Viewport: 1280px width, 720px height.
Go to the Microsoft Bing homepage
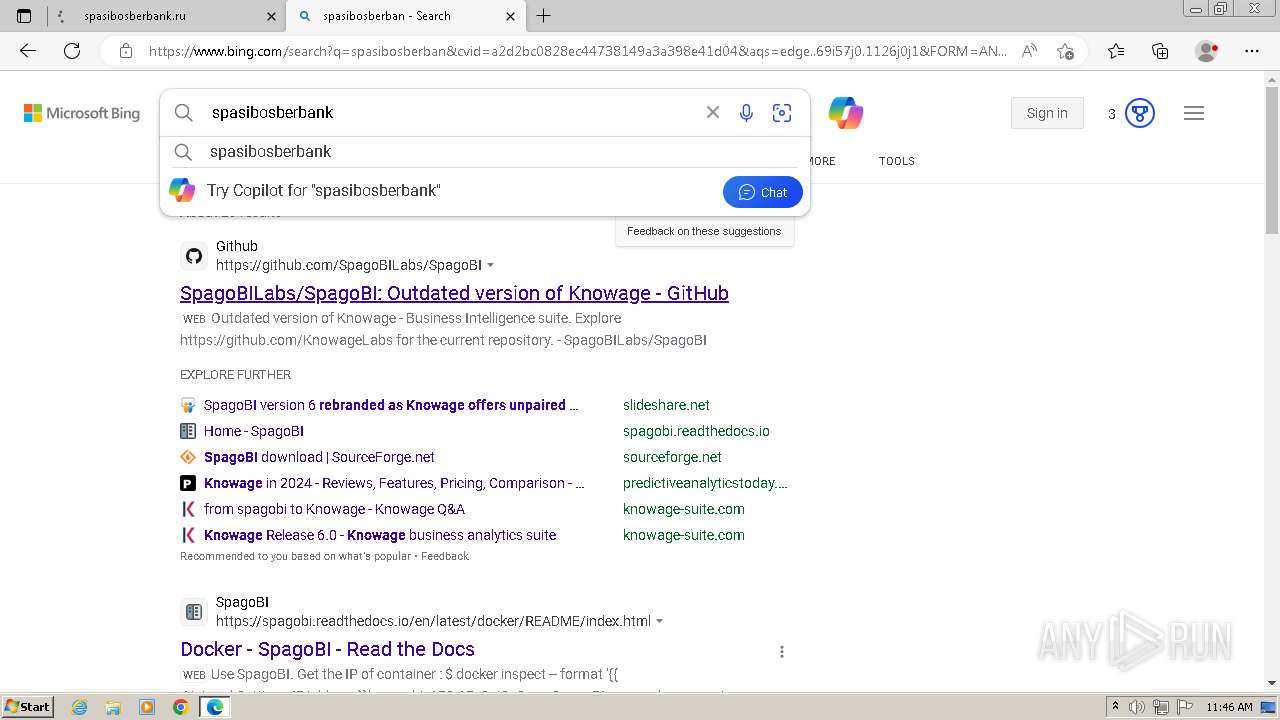82,113
